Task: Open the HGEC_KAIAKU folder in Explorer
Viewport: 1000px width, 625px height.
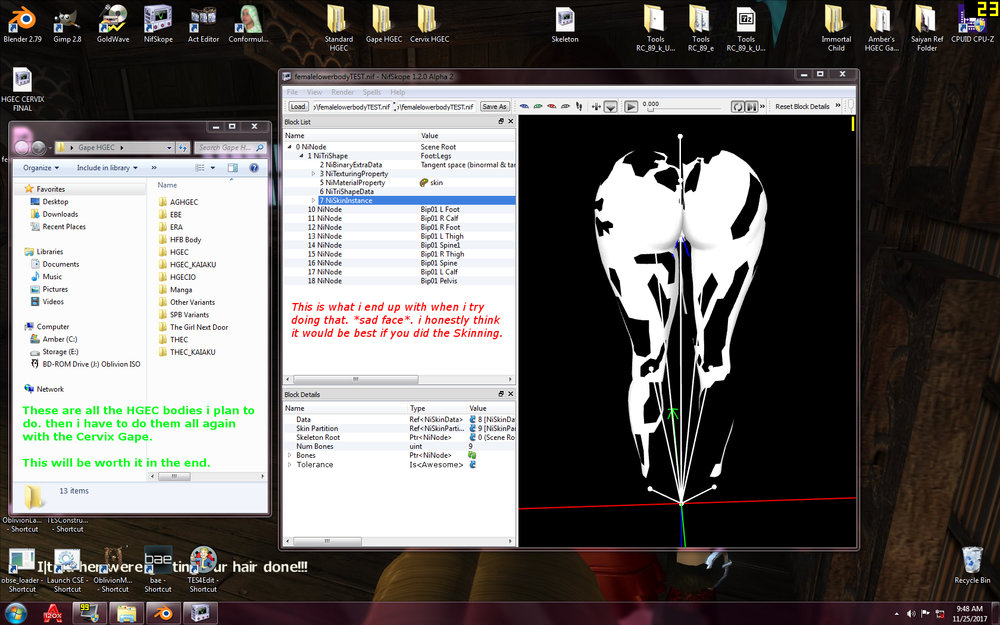Action: point(187,265)
